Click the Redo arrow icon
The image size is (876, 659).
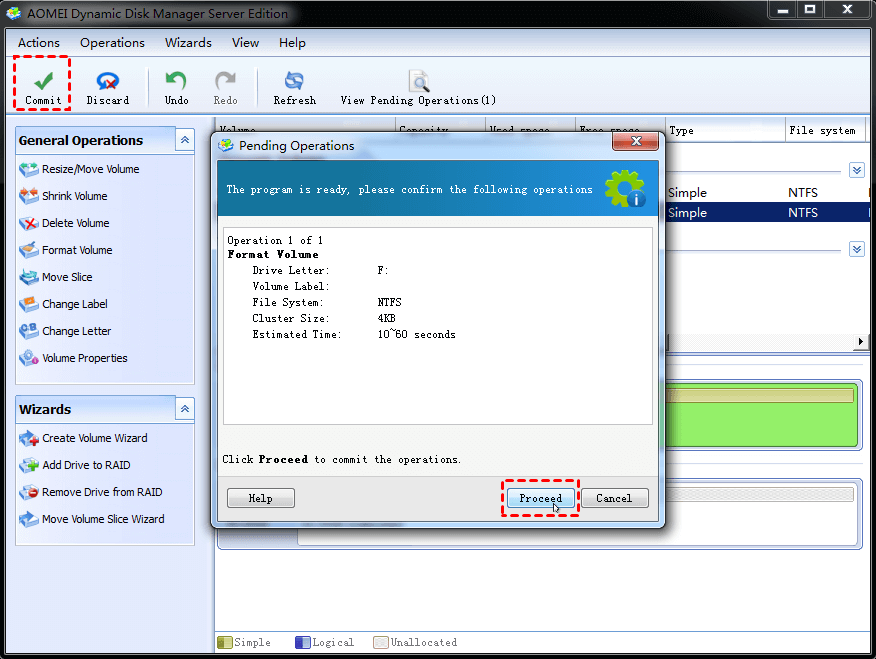point(225,81)
